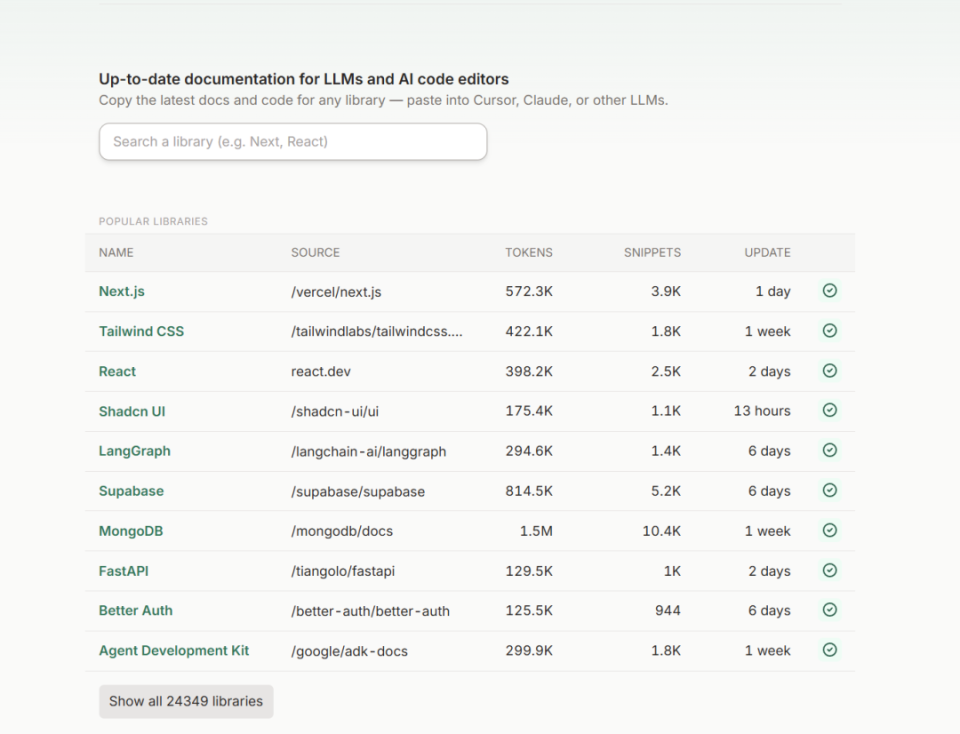Viewport: 960px width, 734px height.
Task: Click the check icon in the Supabase row
Action: click(830, 490)
